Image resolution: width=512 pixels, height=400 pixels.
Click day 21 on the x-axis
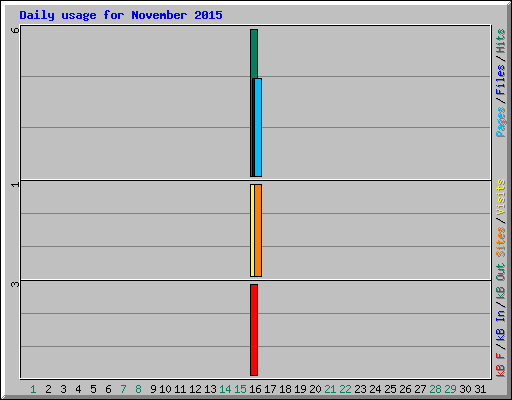(x=330, y=389)
